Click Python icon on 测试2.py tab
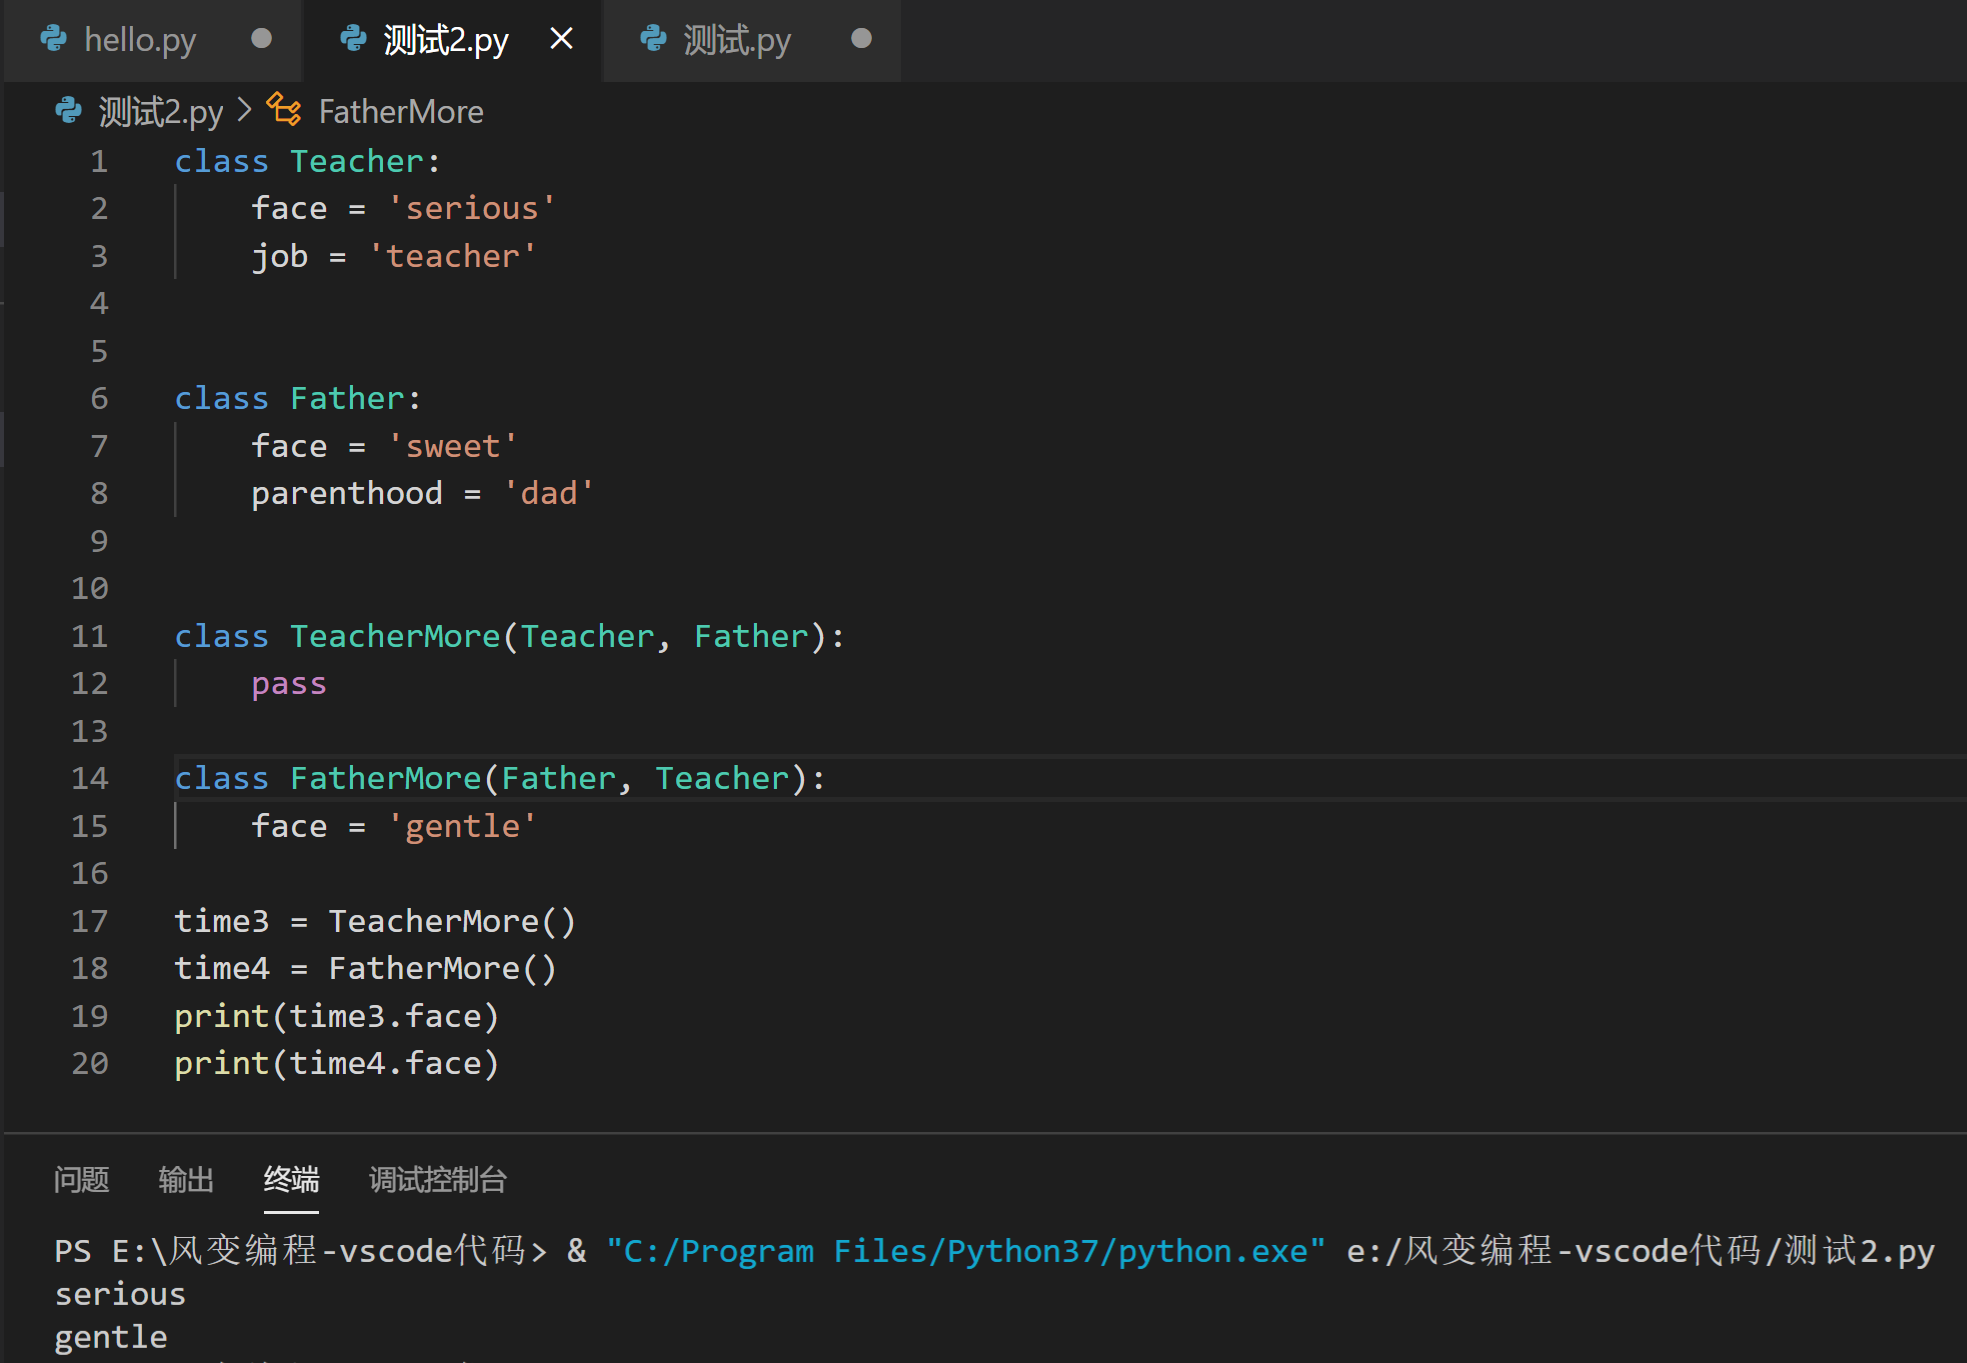Viewport: 1967px width, 1363px height. pos(353,39)
